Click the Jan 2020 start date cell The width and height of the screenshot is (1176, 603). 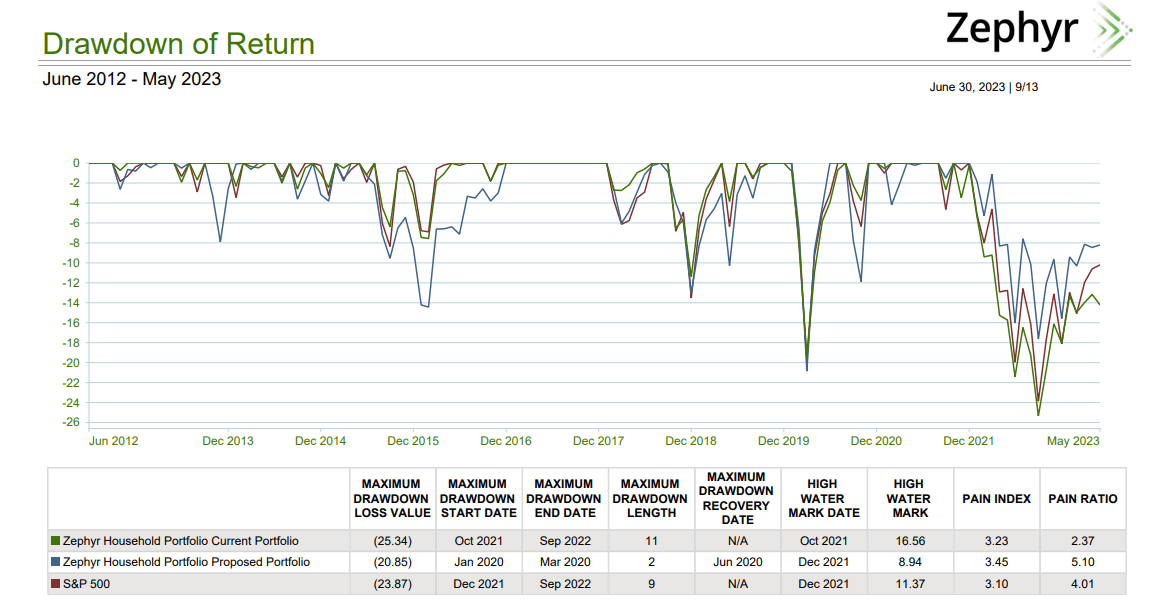pos(478,562)
